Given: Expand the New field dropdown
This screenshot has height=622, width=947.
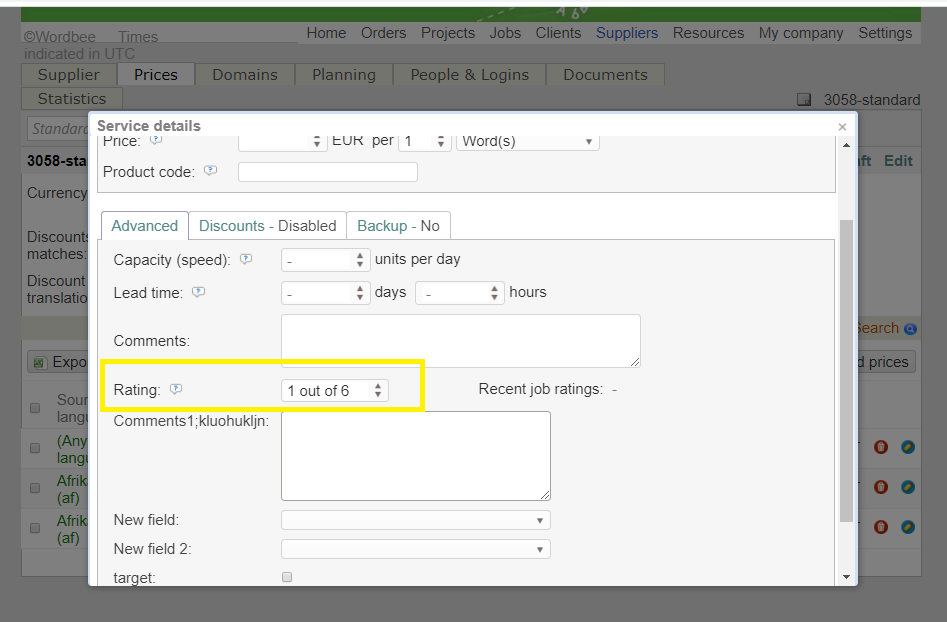Looking at the screenshot, I should coord(415,520).
